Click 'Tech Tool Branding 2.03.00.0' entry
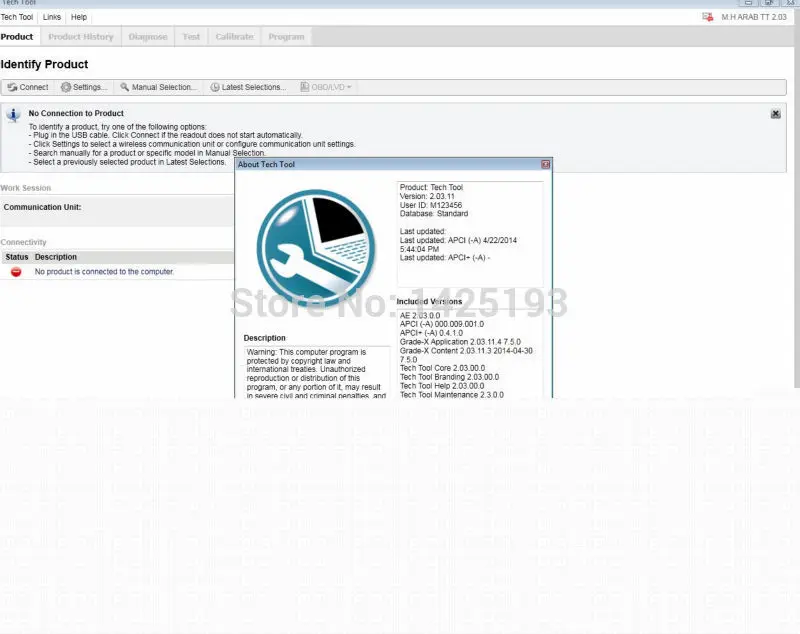This screenshot has width=800, height=634. coord(449,377)
